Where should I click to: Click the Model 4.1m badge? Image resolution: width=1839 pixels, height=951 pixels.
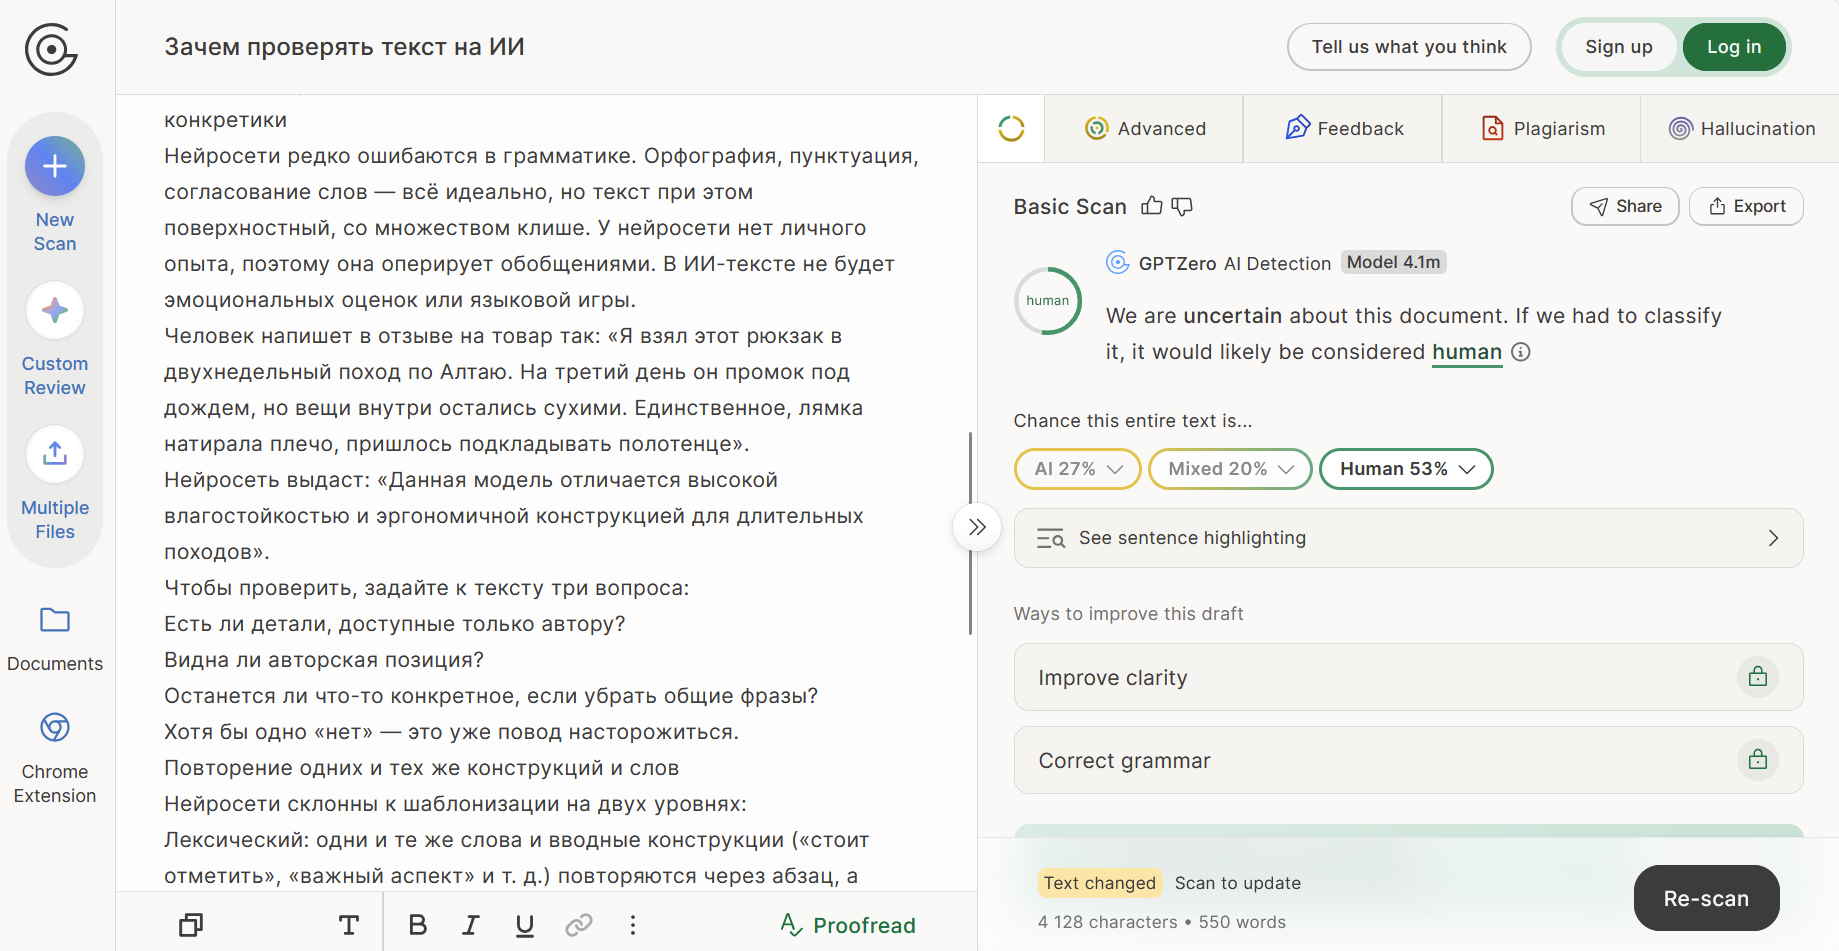(x=1393, y=262)
